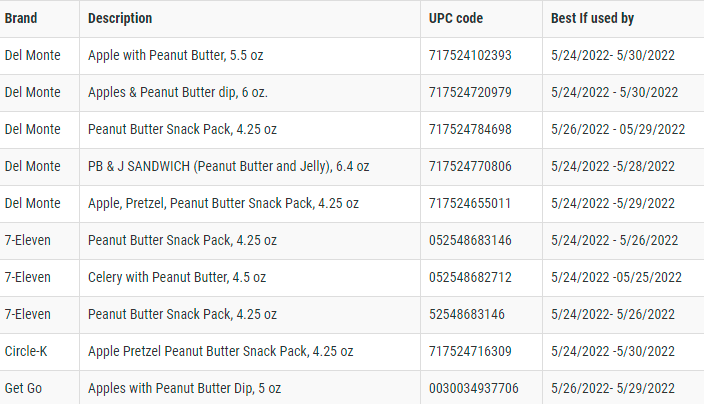
Task: Click UPC code 717524770806
Action: (x=470, y=166)
